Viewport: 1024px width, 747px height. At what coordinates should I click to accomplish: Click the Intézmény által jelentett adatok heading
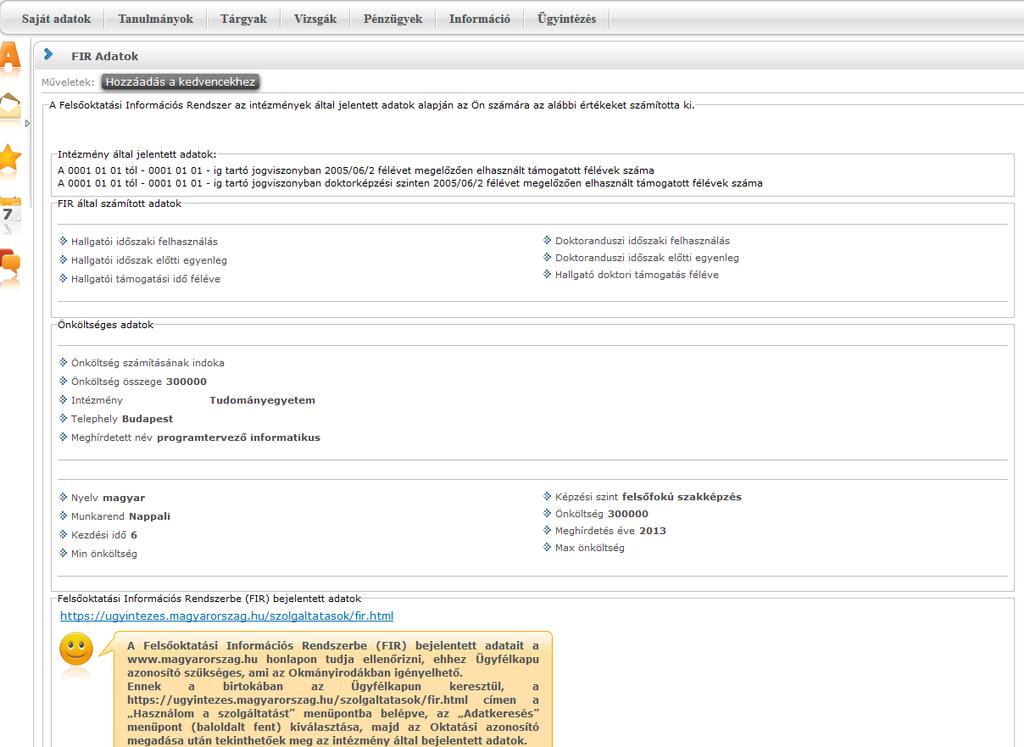(x=136, y=155)
